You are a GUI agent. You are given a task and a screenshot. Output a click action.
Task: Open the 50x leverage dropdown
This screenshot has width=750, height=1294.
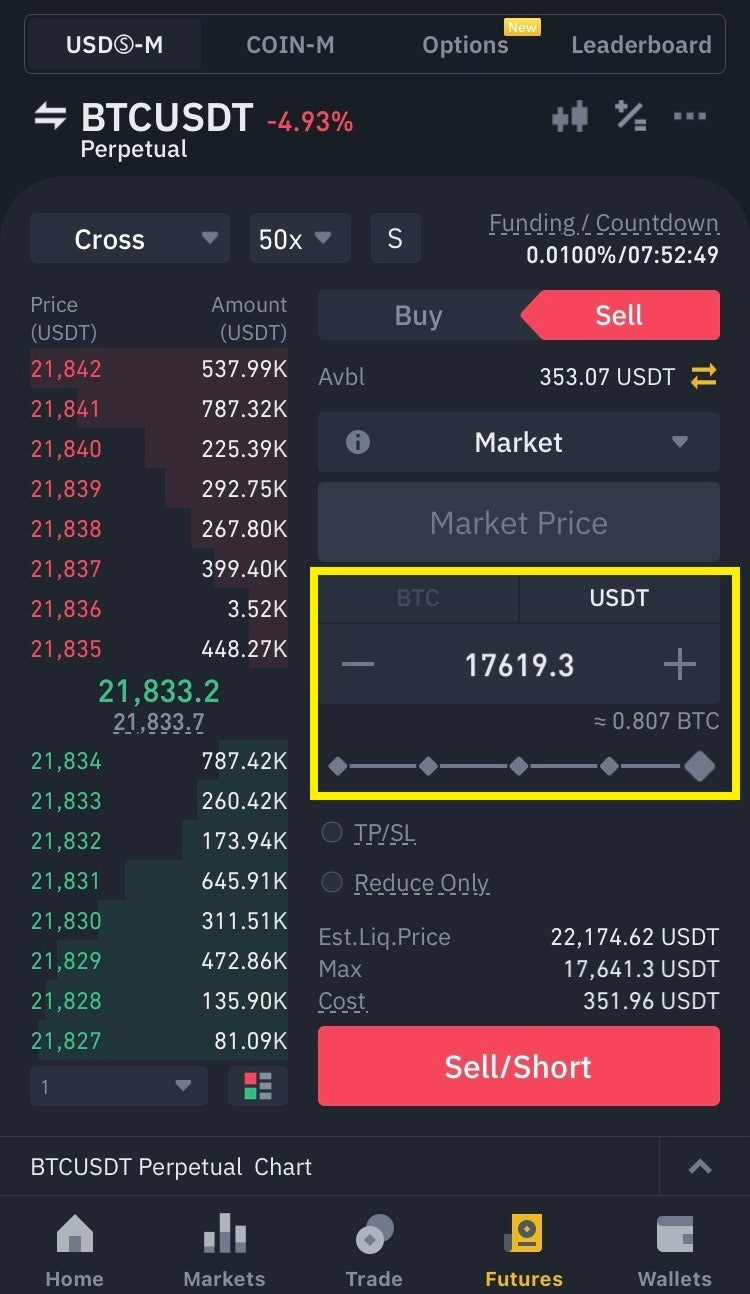[299, 240]
